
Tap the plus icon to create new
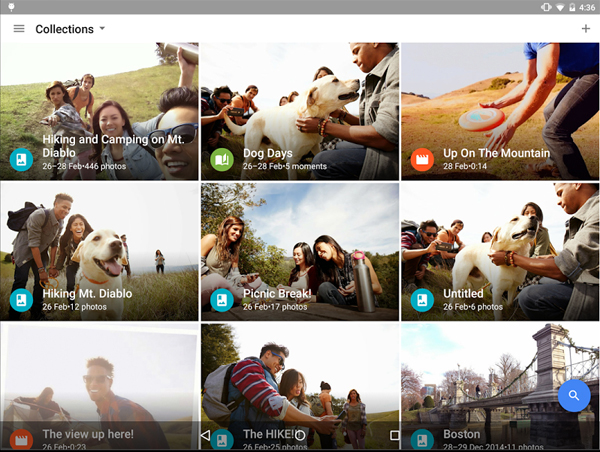pyautogui.click(x=585, y=29)
